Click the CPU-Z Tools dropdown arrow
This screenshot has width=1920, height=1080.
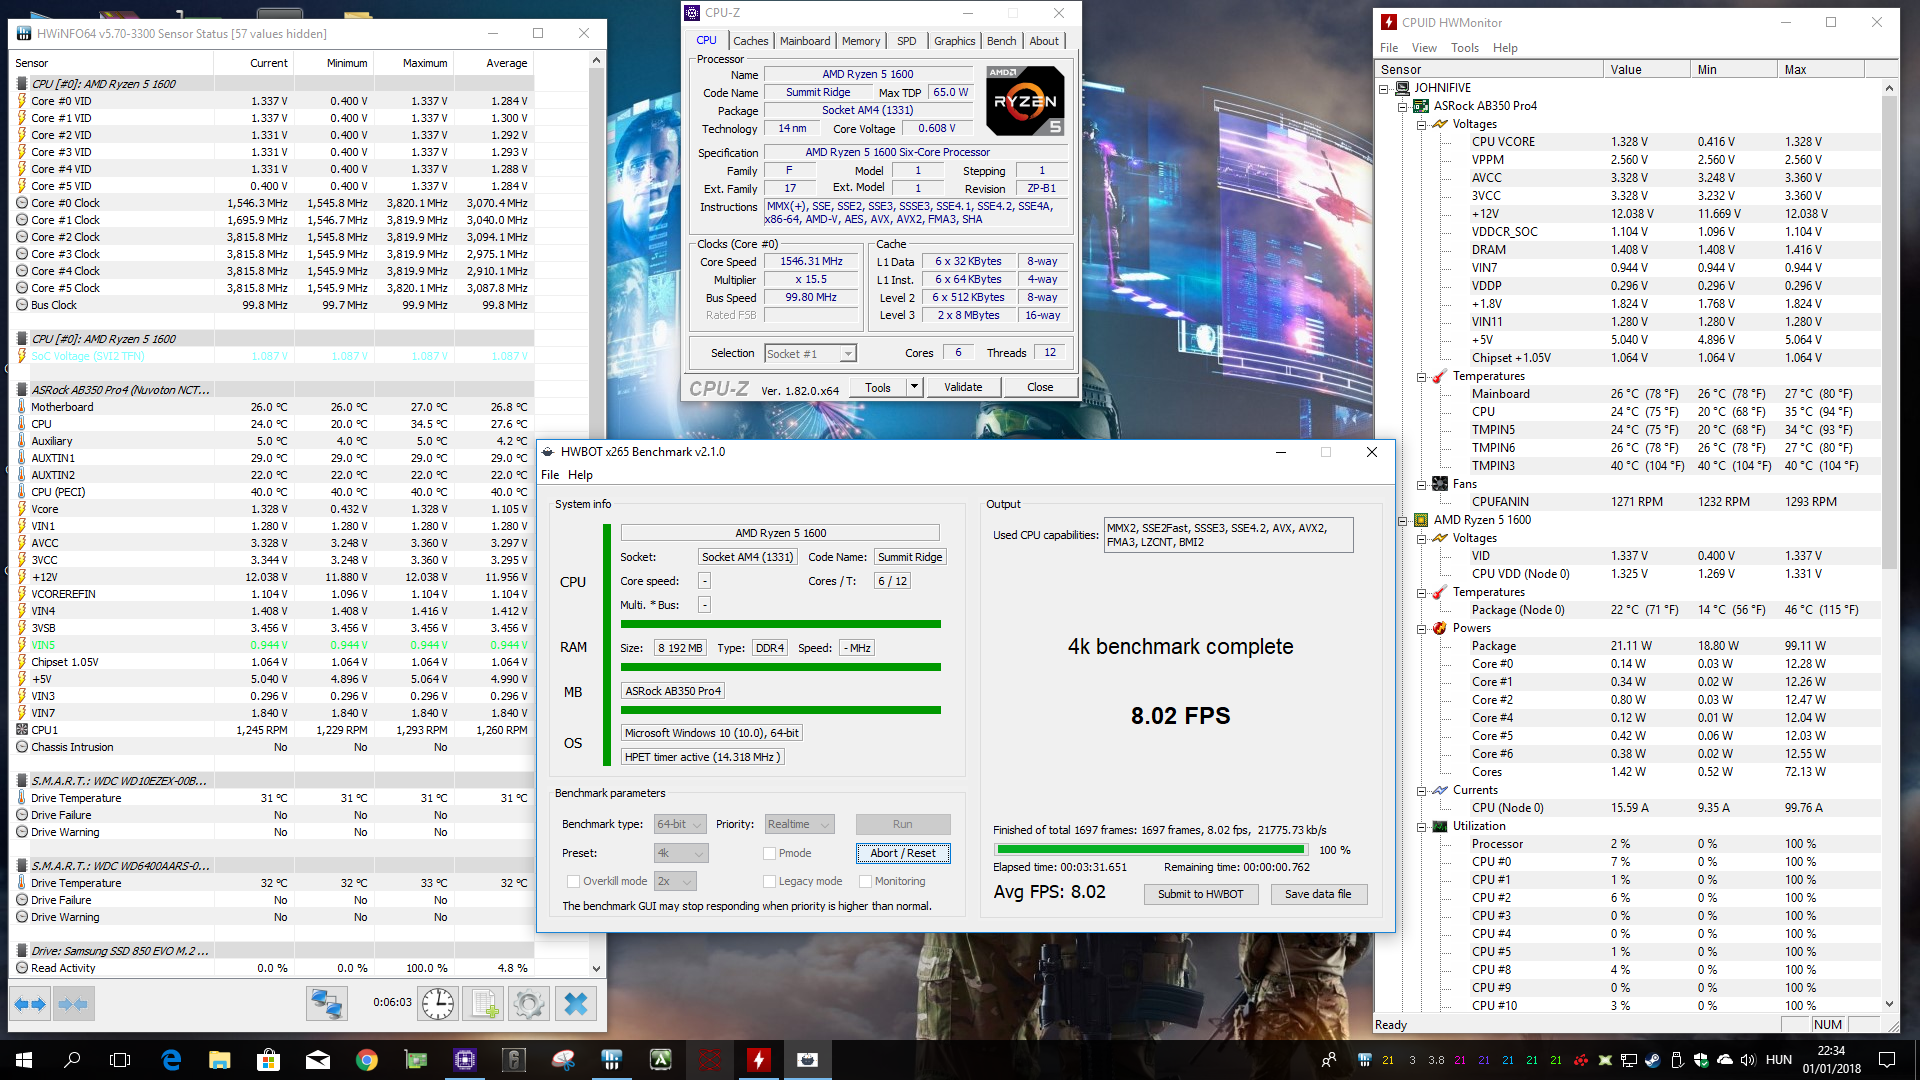(914, 387)
